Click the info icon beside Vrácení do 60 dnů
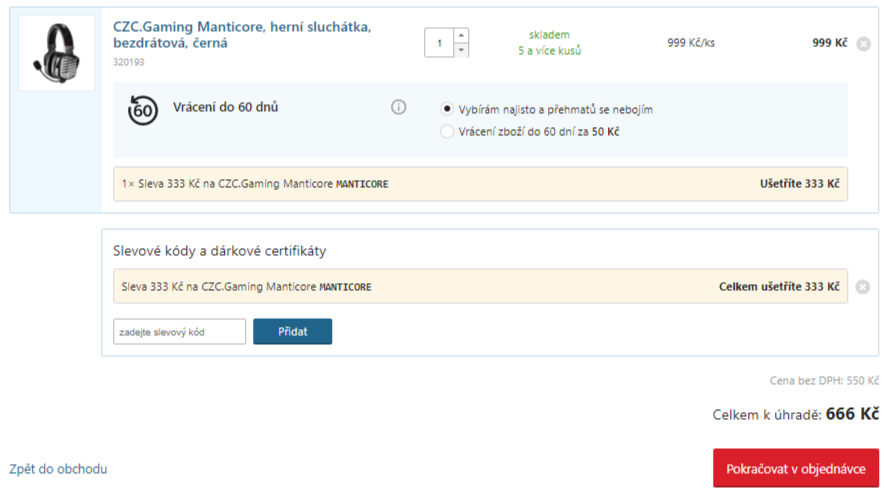 point(398,107)
